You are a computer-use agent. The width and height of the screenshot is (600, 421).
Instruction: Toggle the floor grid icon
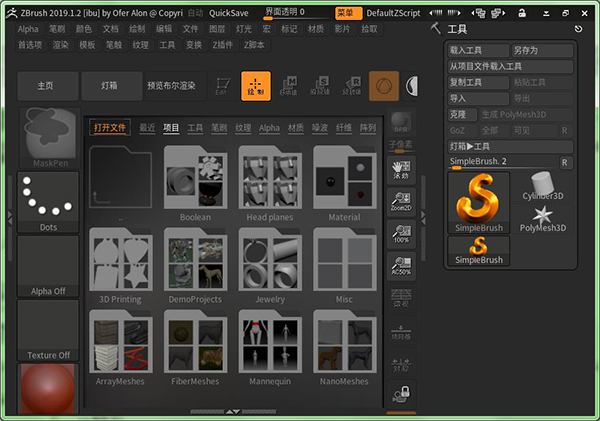pyautogui.click(x=401, y=331)
